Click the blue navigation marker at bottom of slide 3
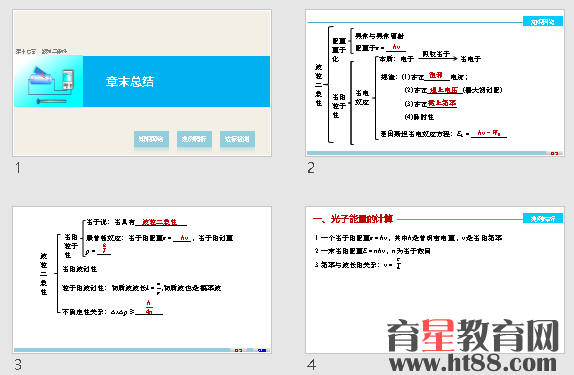Viewport: 574px width, 375px height. click(261, 350)
